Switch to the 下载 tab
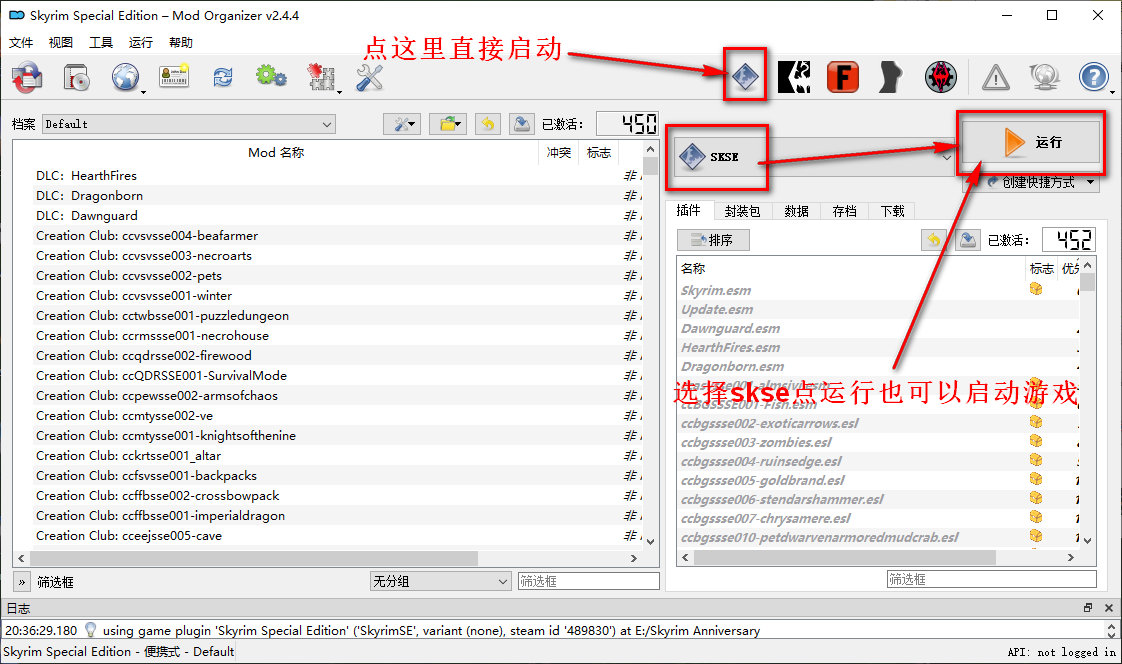The image size is (1122, 664). tap(892, 211)
